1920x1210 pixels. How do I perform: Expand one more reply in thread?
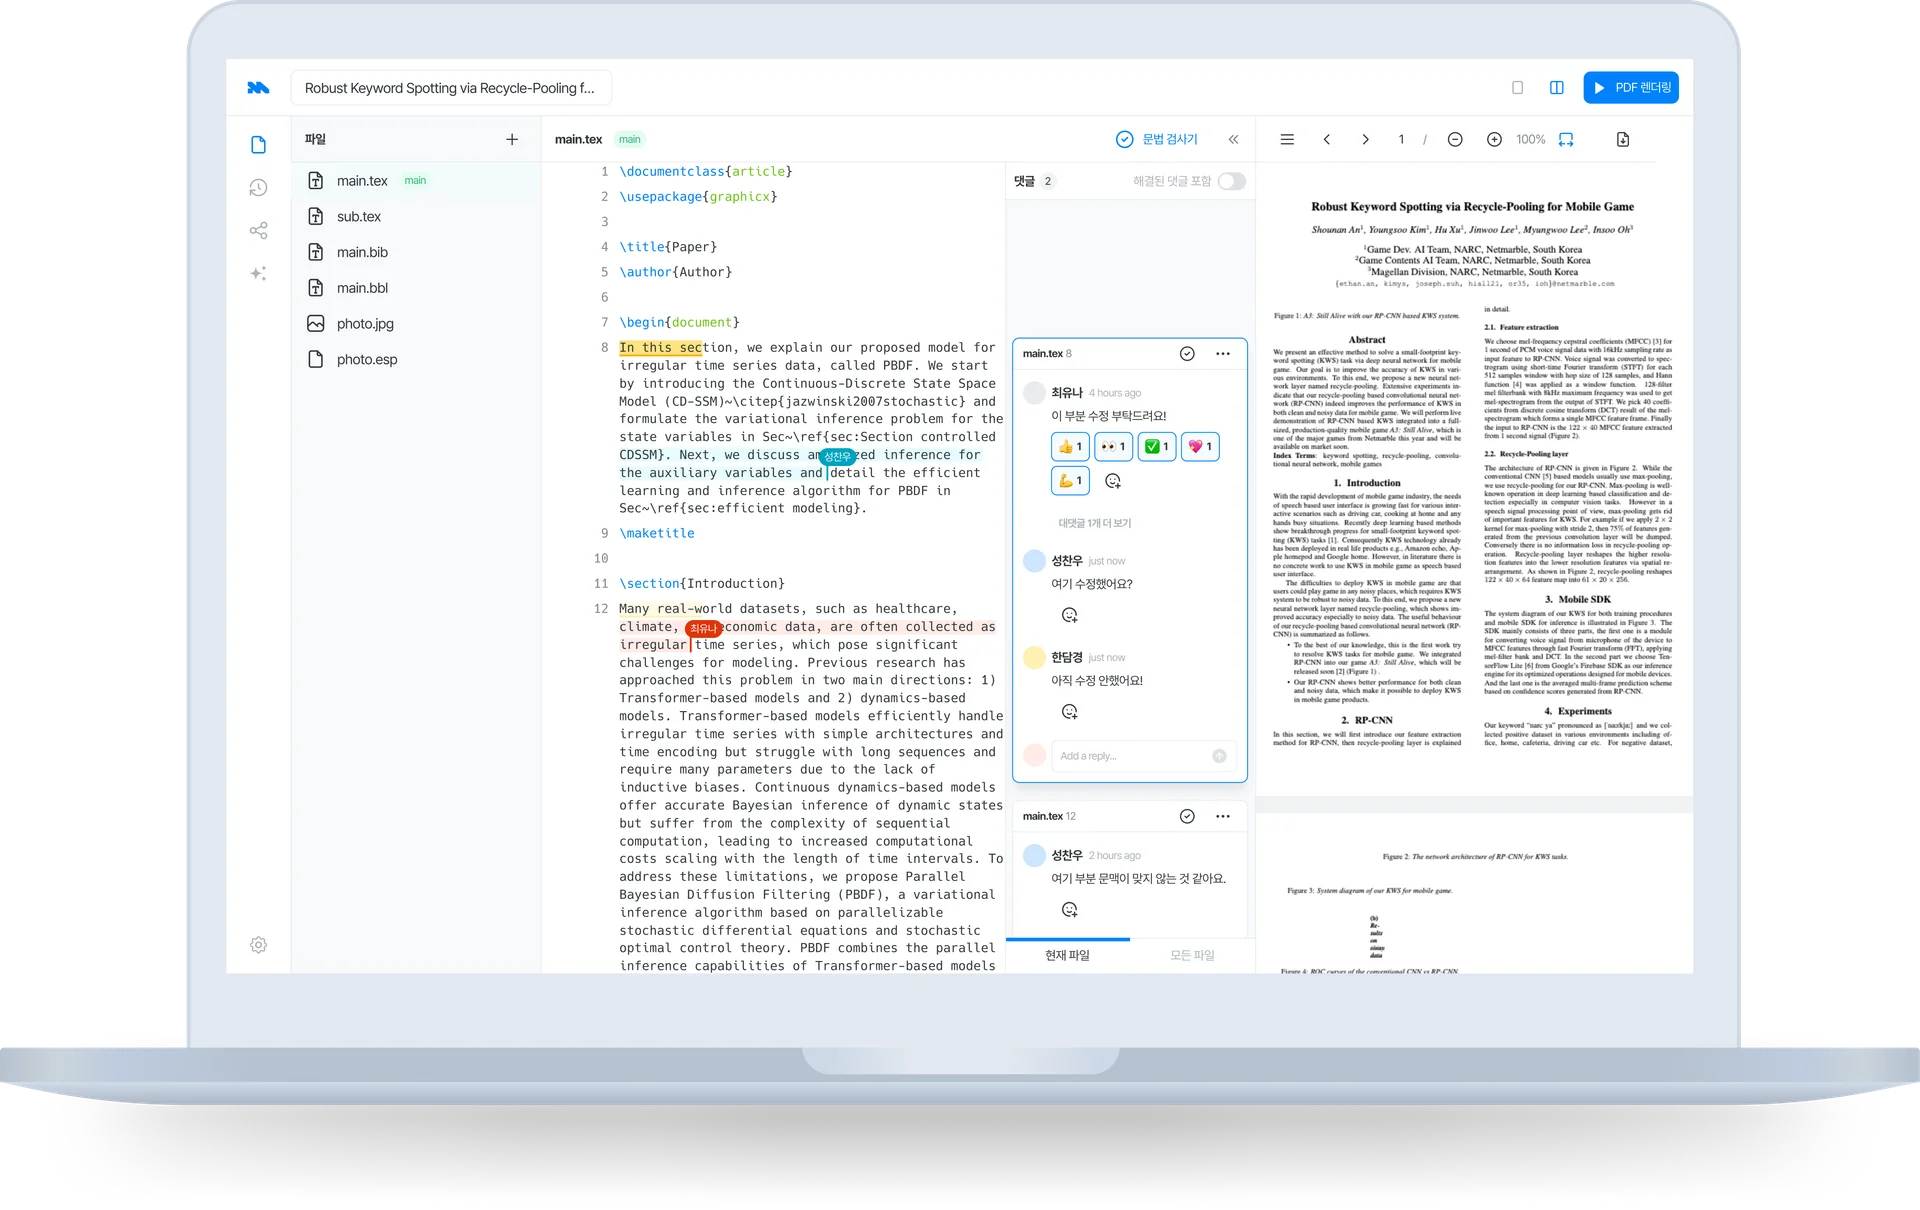[1095, 524]
